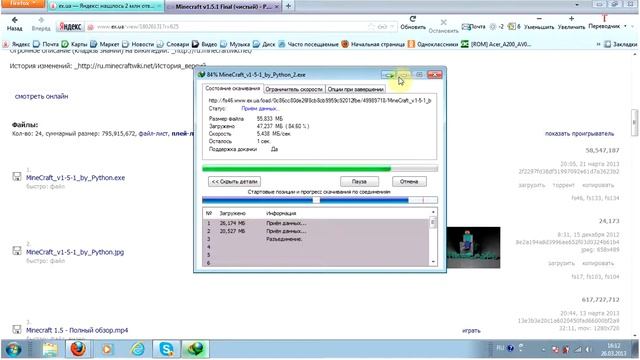Open Видео bookmark
640x360 pixels.
click(204, 44)
